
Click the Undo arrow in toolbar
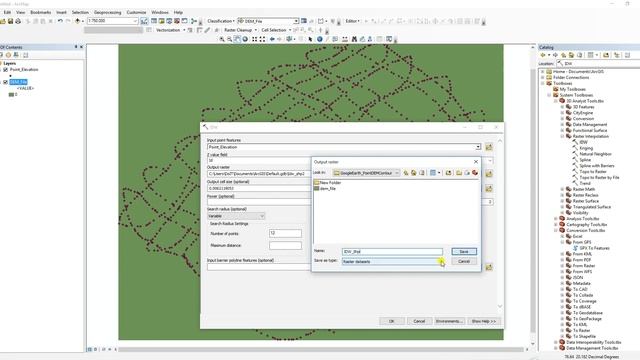[x=60, y=21]
